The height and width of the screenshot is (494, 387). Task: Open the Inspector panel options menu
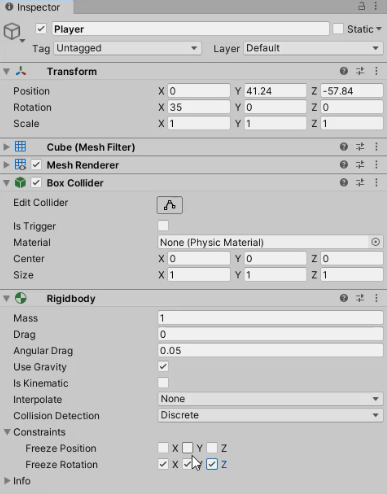(x=376, y=6)
